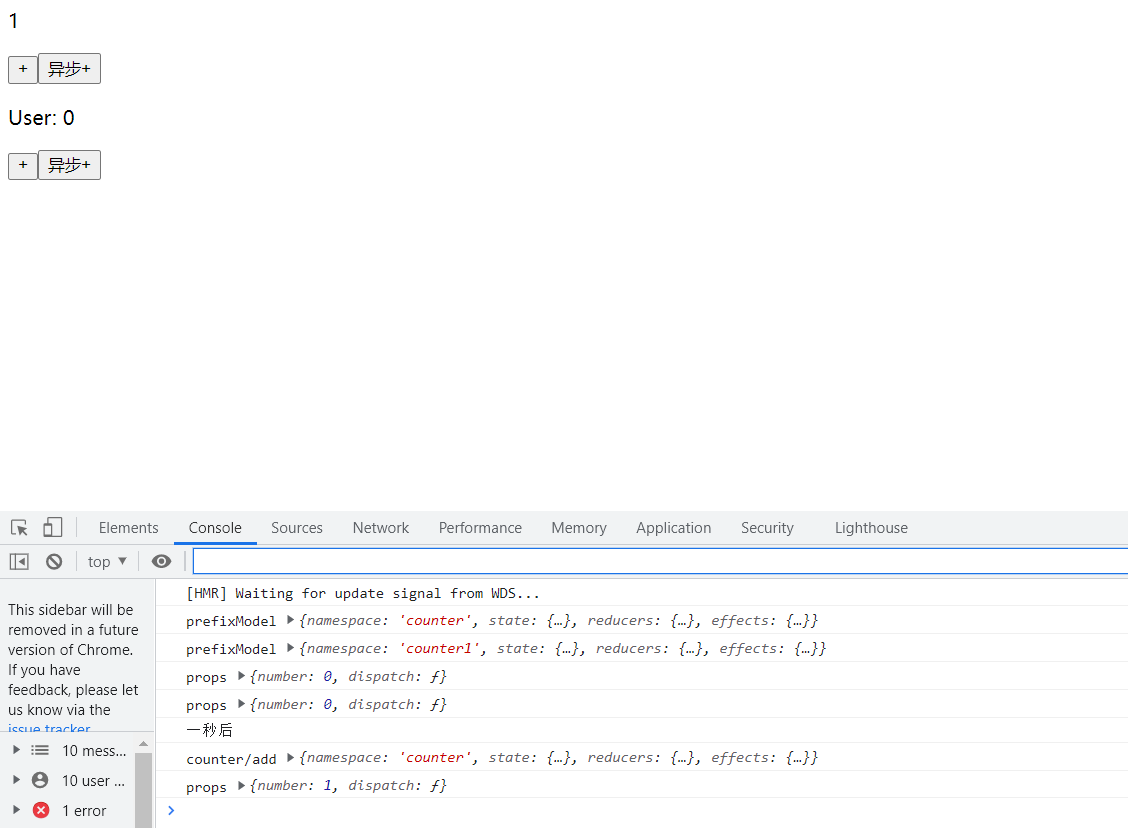Image resolution: width=1128 pixels, height=828 pixels.
Task: Expand the counter/add logged object
Action: (x=290, y=757)
